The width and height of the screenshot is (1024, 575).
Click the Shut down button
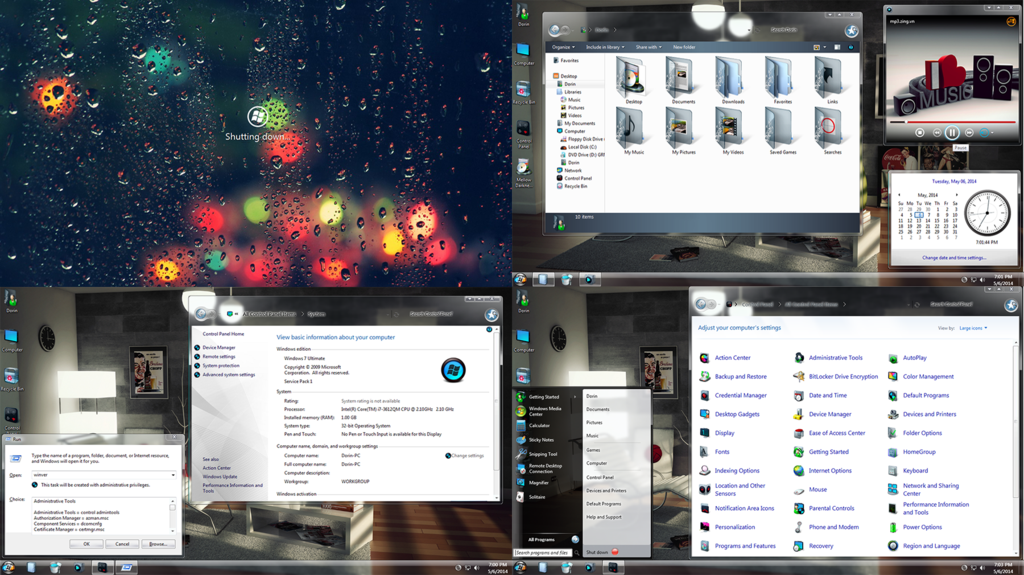[x=602, y=552]
